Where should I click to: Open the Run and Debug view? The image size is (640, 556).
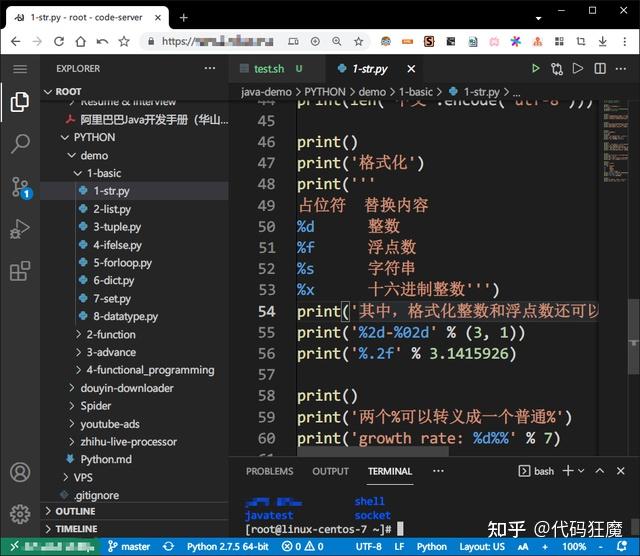coord(20,229)
